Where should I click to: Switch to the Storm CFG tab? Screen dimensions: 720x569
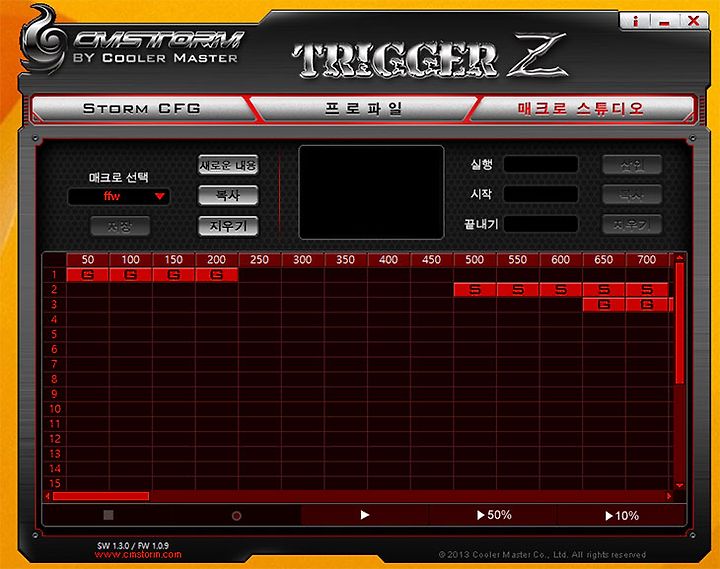coord(141,109)
